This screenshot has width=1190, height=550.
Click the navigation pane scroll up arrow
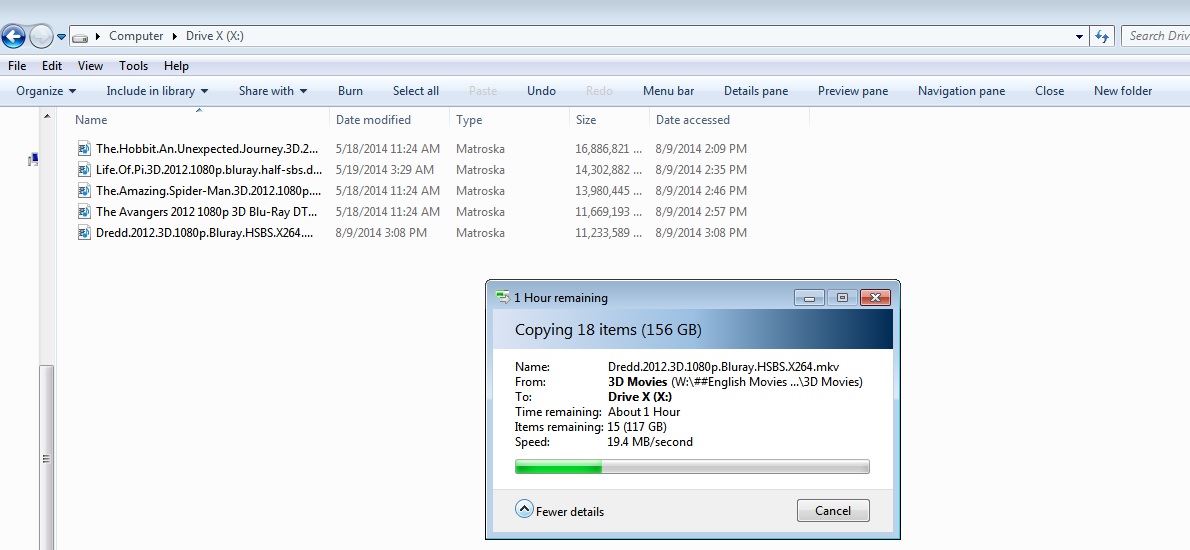pyautogui.click(x=47, y=116)
